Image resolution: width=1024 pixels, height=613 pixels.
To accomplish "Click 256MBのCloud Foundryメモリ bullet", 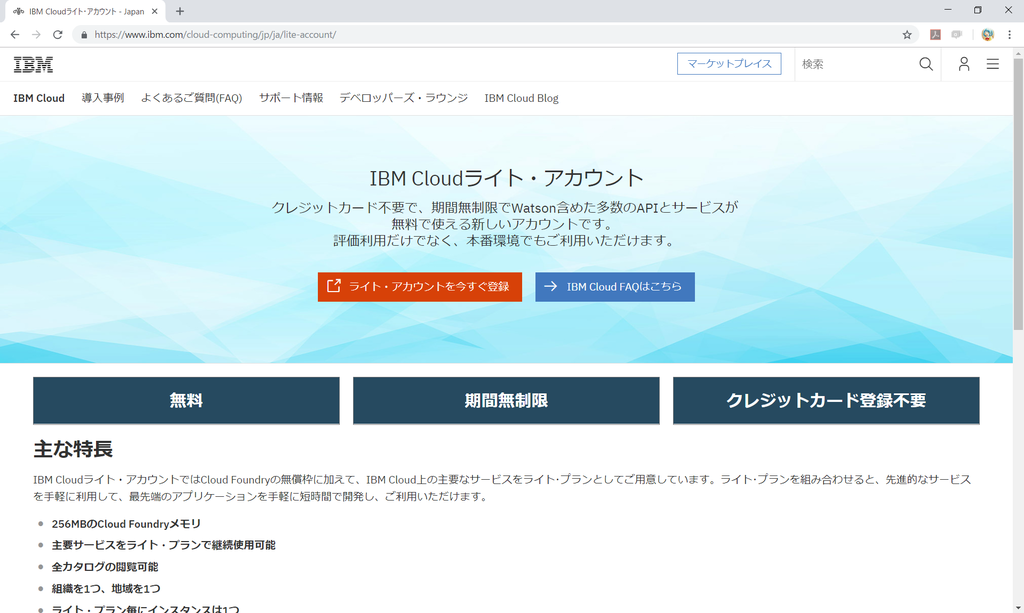I will (x=126, y=524).
